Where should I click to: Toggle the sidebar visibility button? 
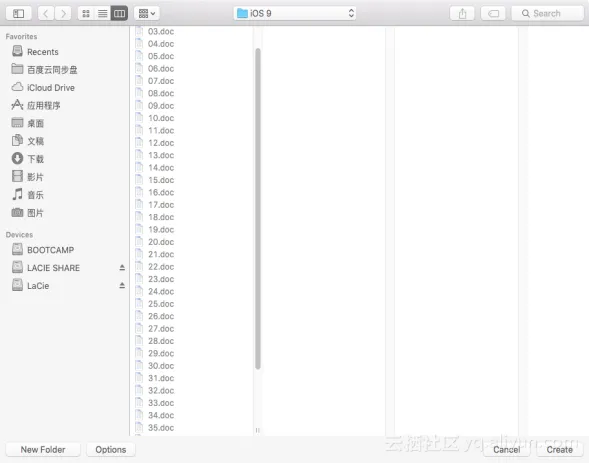click(x=18, y=14)
